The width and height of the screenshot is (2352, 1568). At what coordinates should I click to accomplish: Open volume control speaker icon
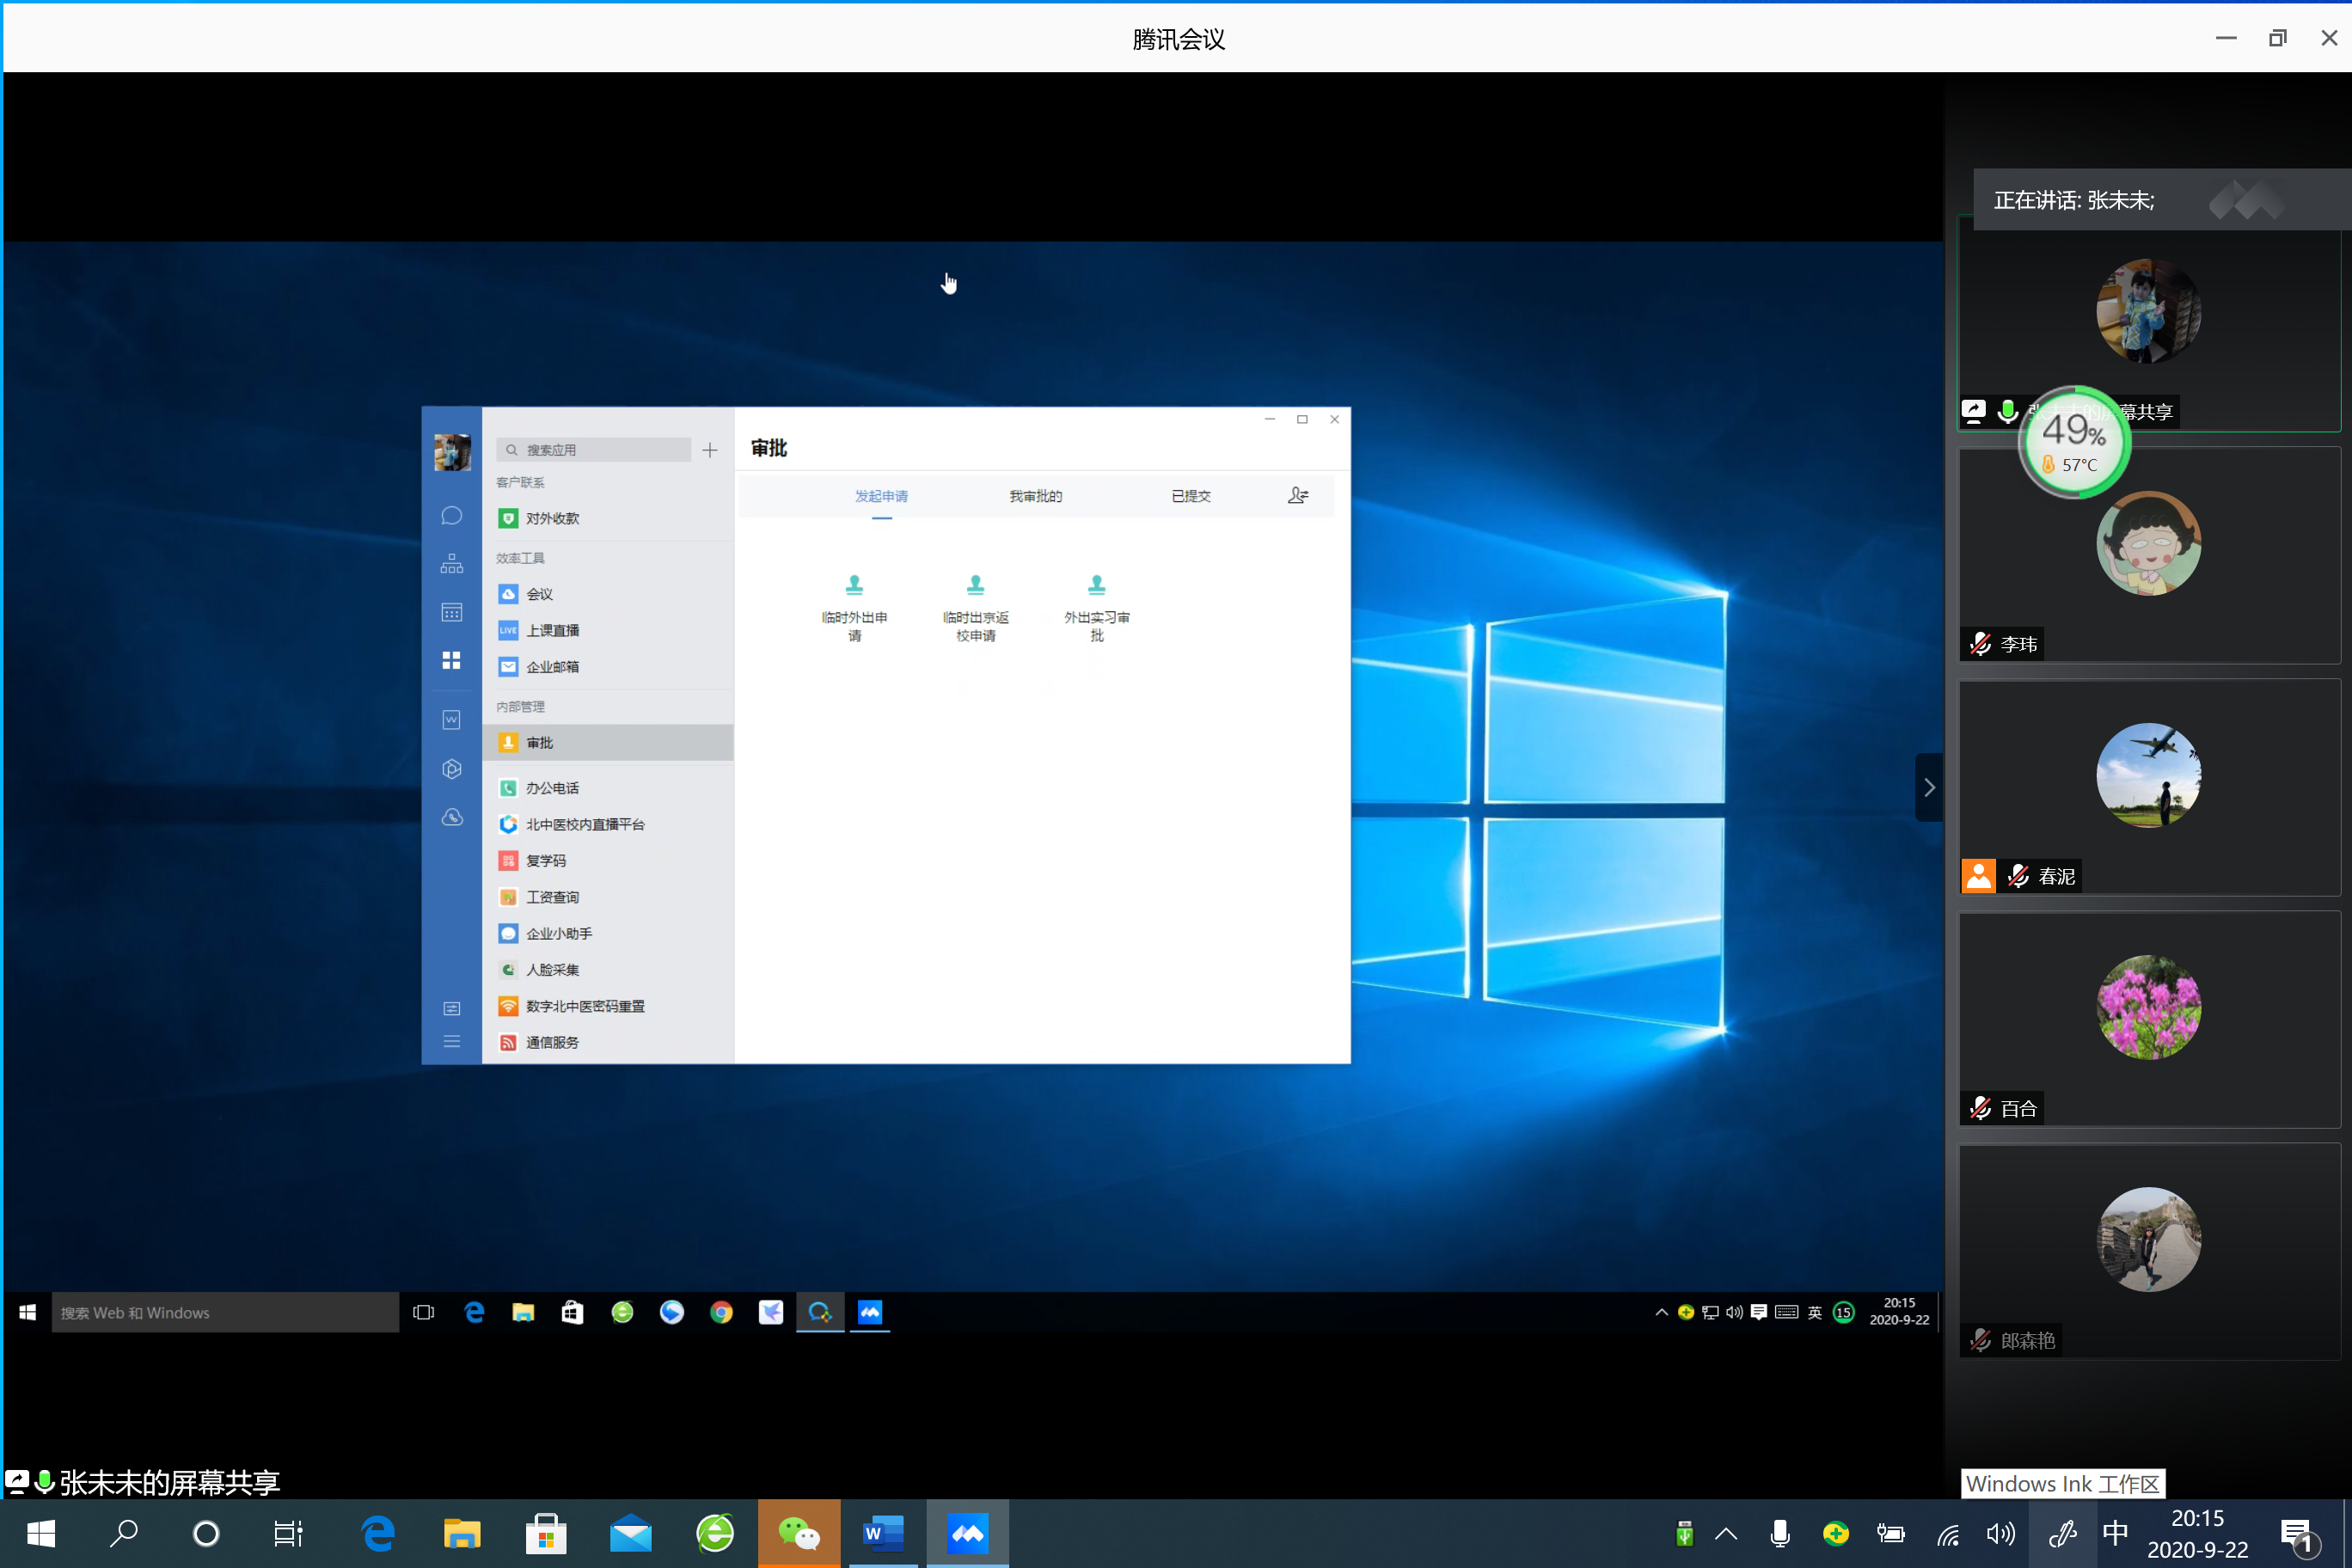coord(2001,1533)
